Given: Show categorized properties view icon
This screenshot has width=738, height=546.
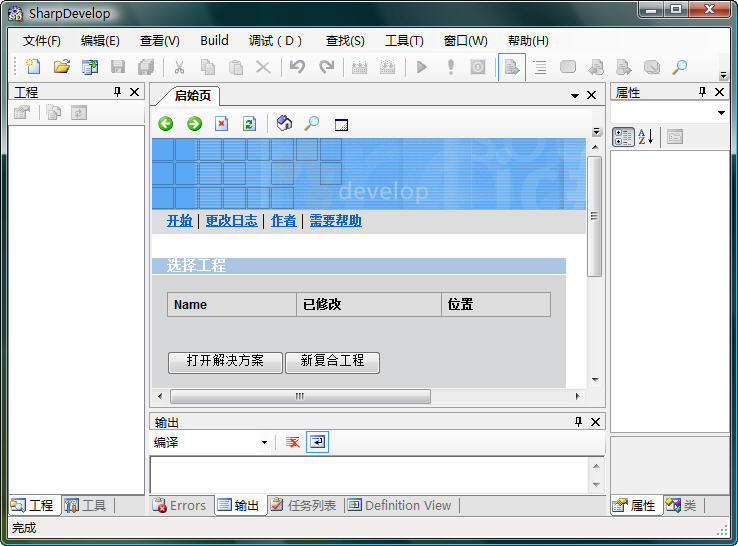Looking at the screenshot, I should click(x=623, y=137).
